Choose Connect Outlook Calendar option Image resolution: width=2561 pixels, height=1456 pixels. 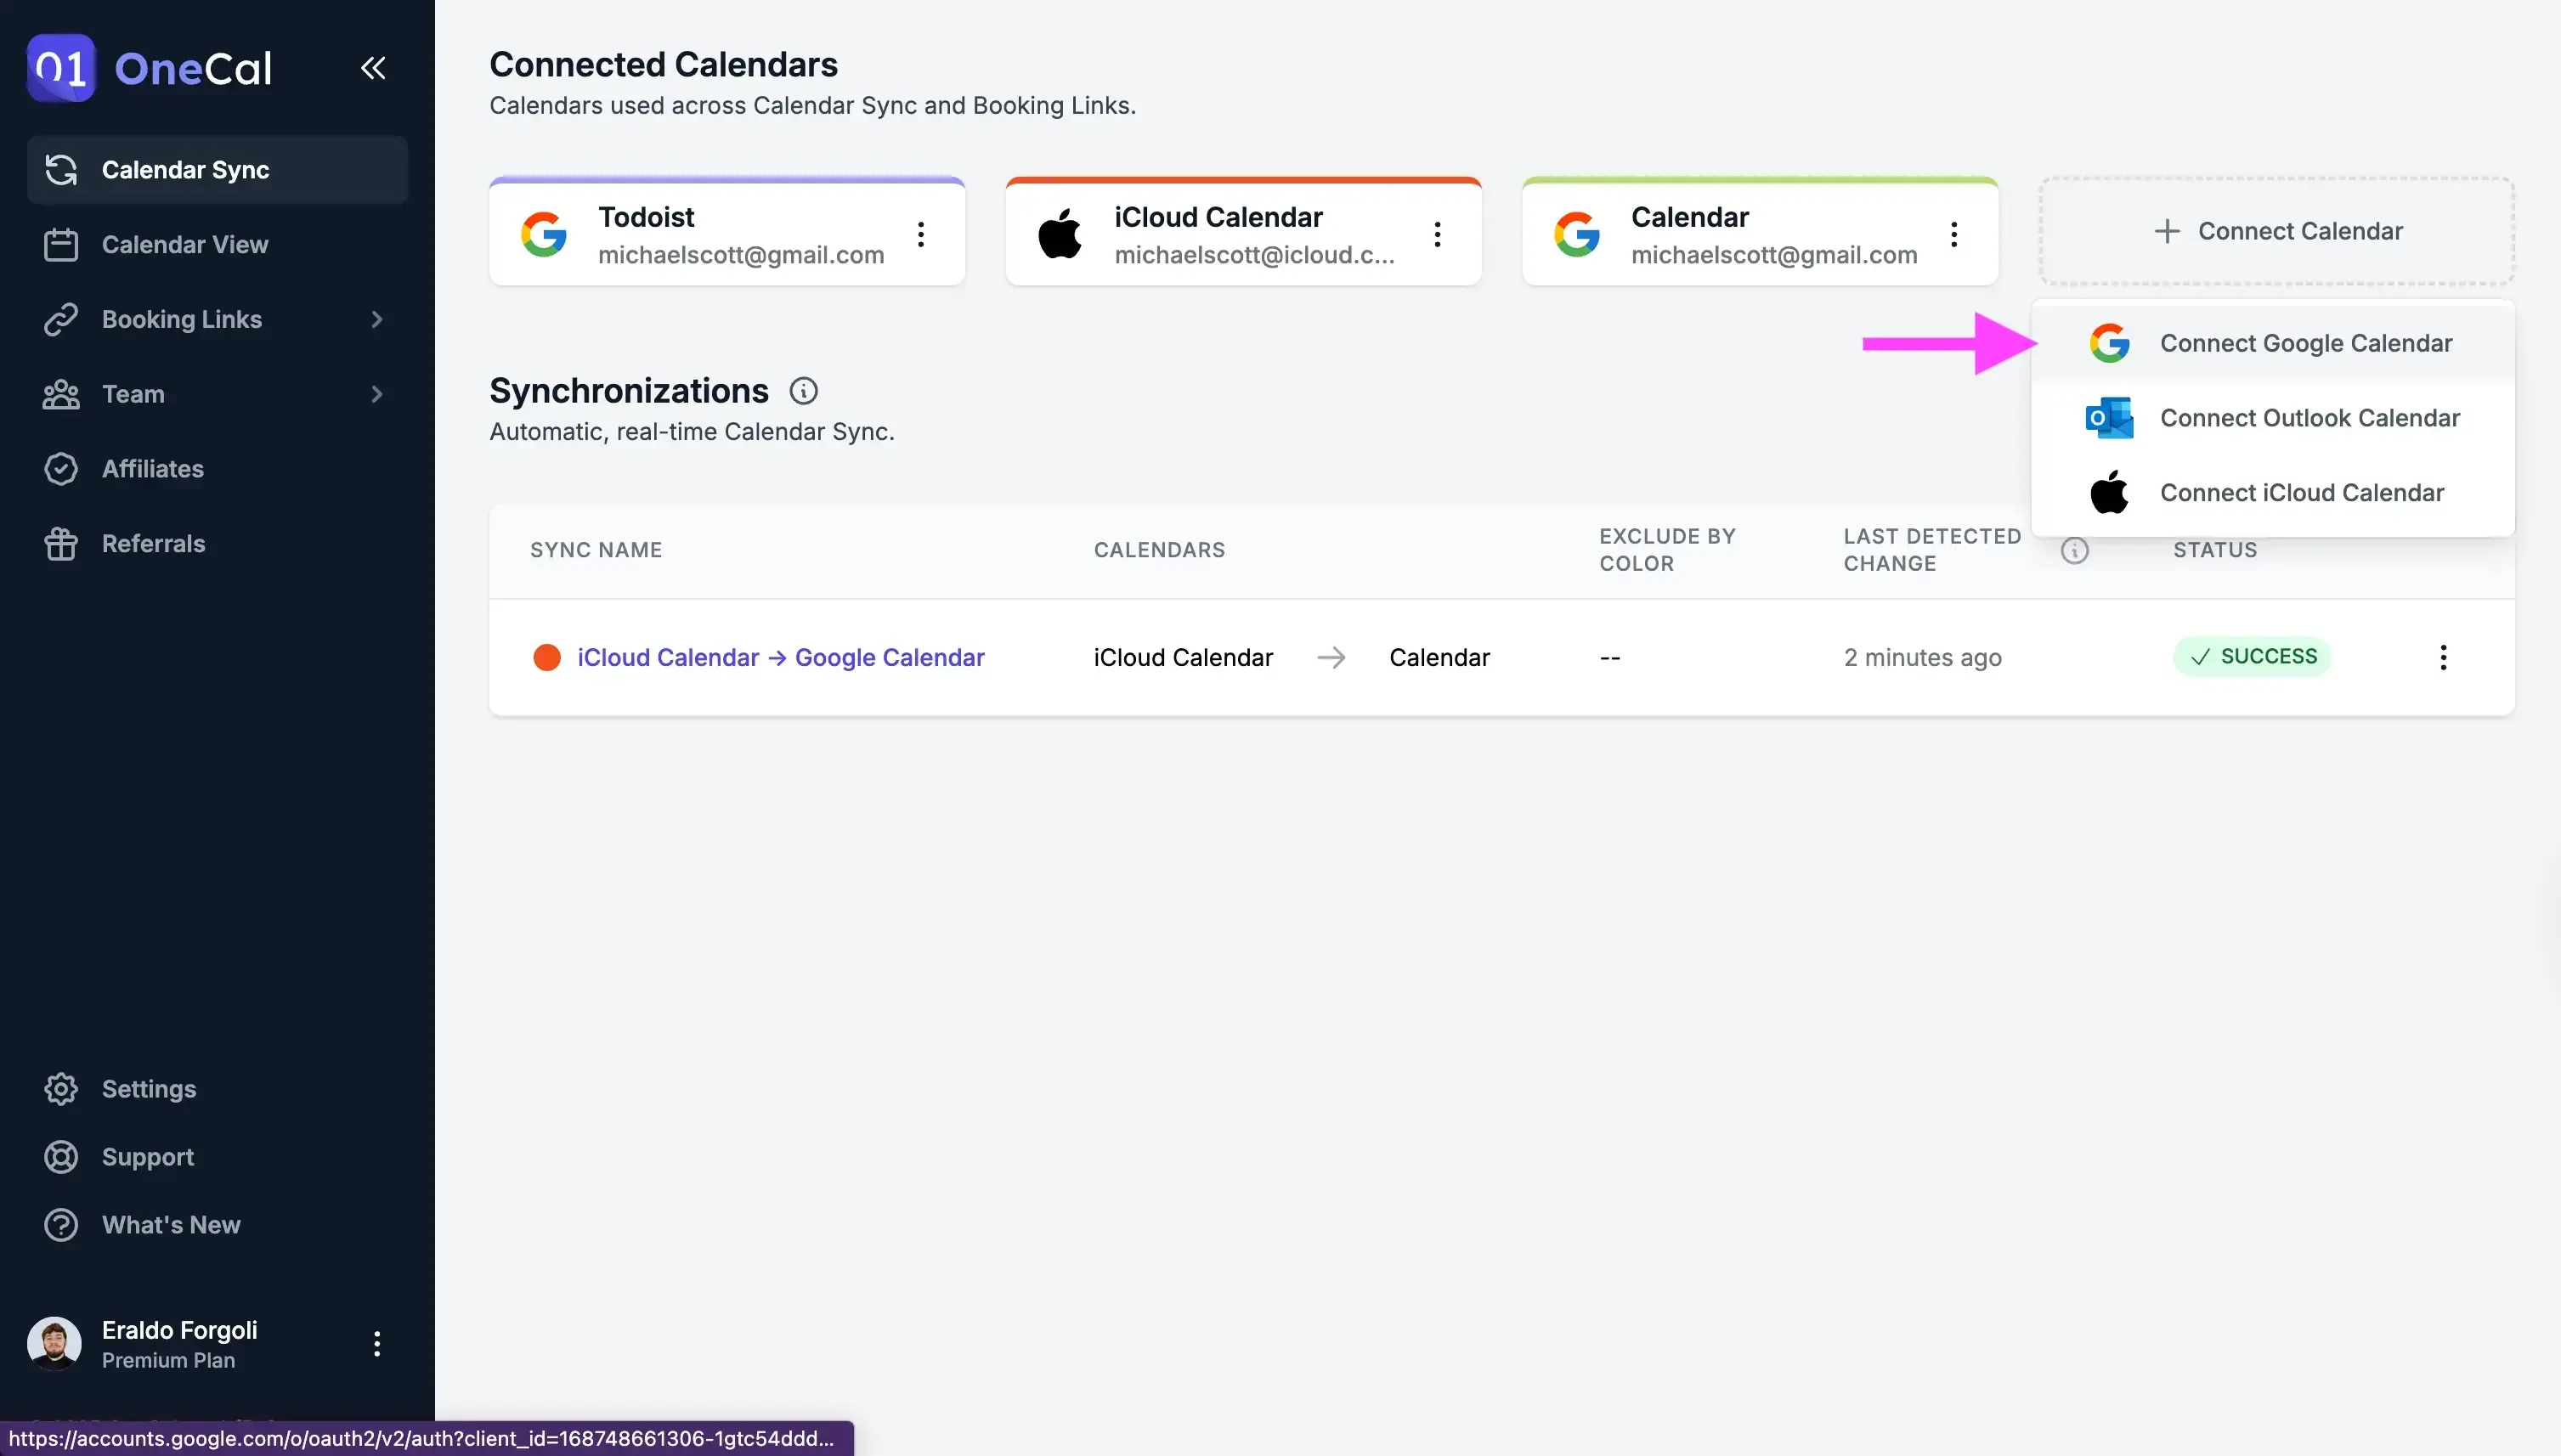(x=2310, y=417)
